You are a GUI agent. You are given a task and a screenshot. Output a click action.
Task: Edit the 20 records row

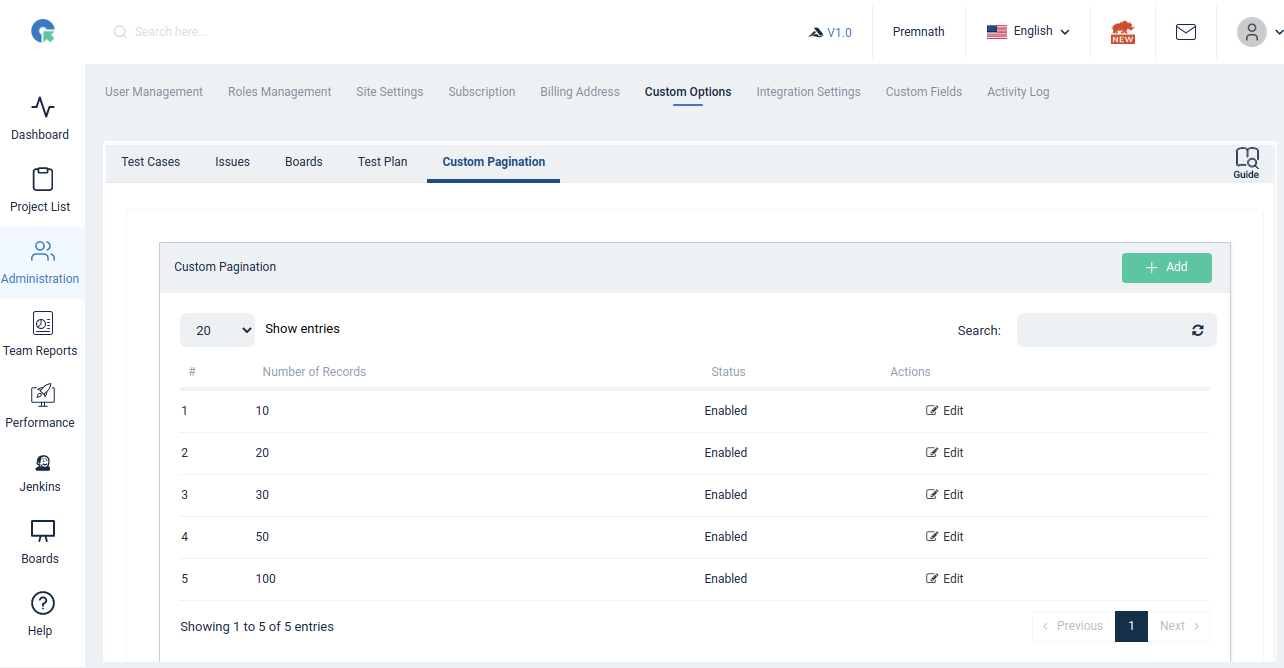click(945, 453)
